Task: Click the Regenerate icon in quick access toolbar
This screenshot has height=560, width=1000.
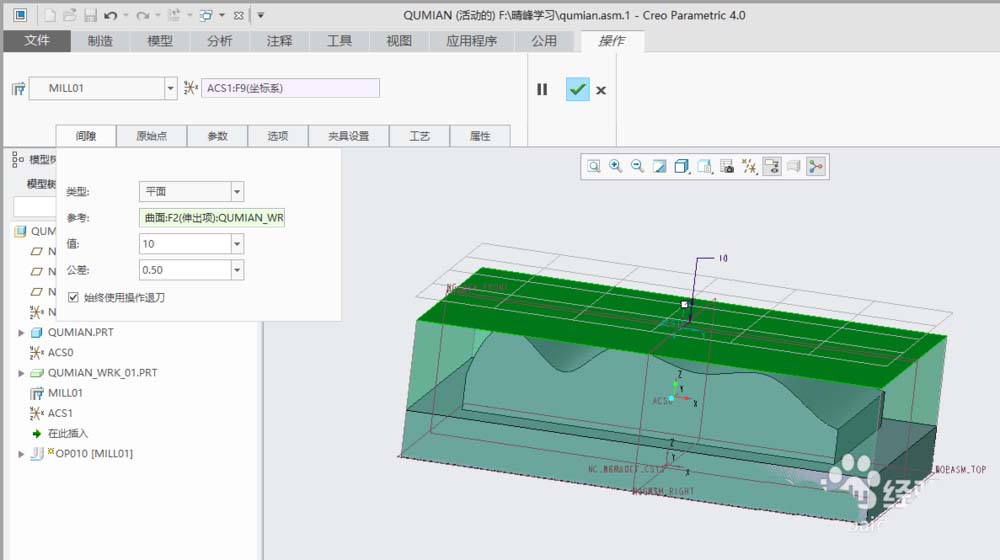Action: pos(173,15)
